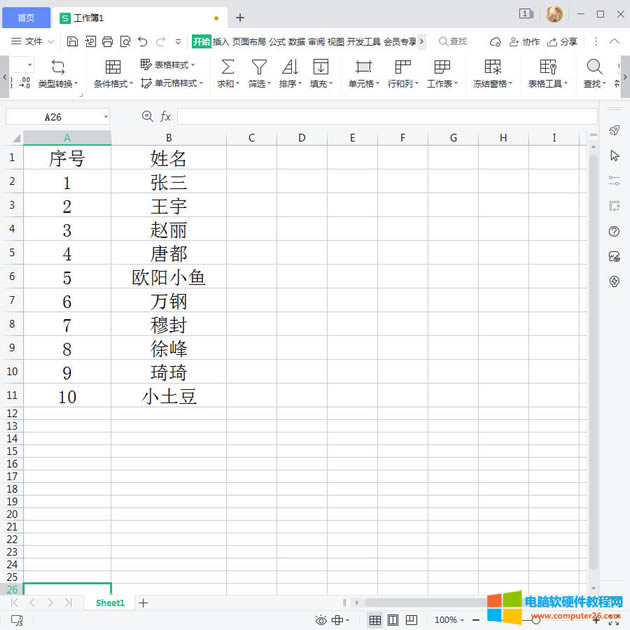This screenshot has height=630, width=630.
Task: Click the undo arrow icon
Action: (143, 41)
